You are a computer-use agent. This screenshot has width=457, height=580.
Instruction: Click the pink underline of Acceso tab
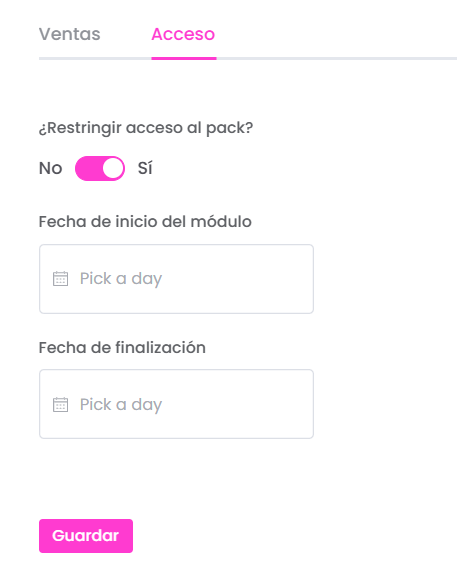tap(184, 58)
